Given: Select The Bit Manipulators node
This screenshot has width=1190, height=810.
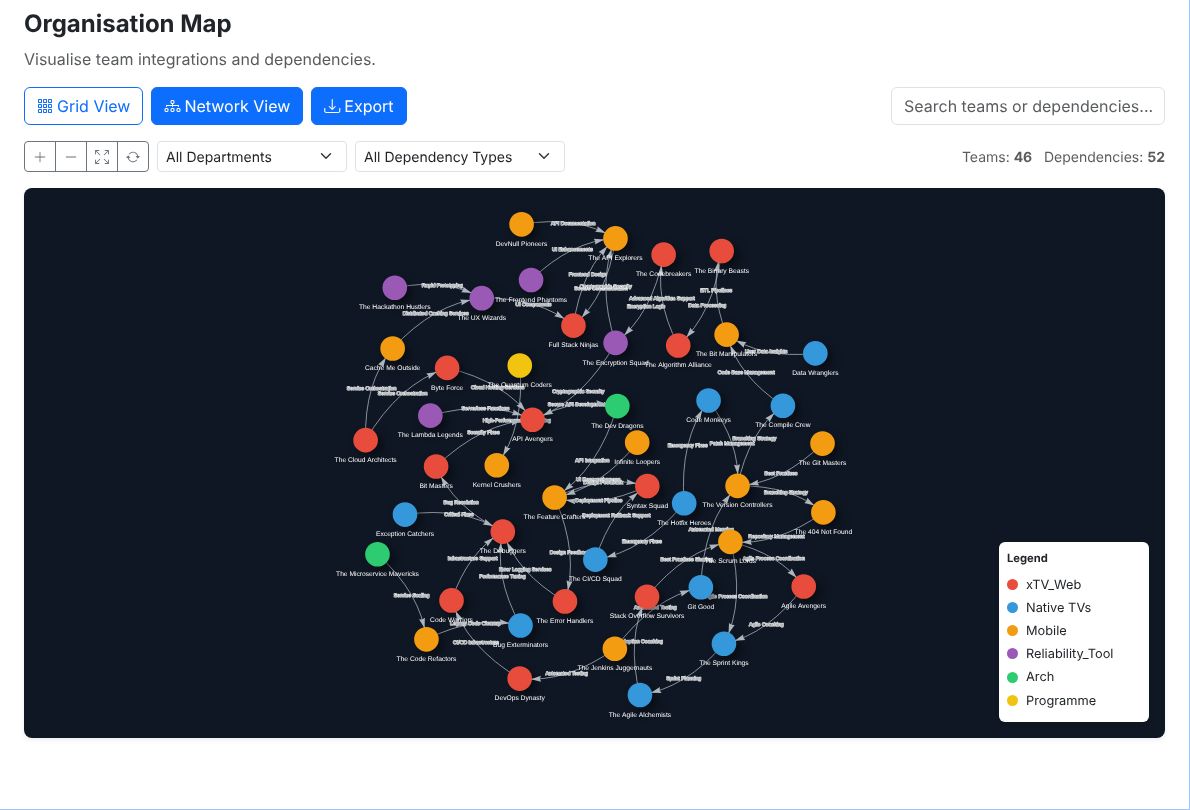Looking at the screenshot, I should [x=726, y=335].
